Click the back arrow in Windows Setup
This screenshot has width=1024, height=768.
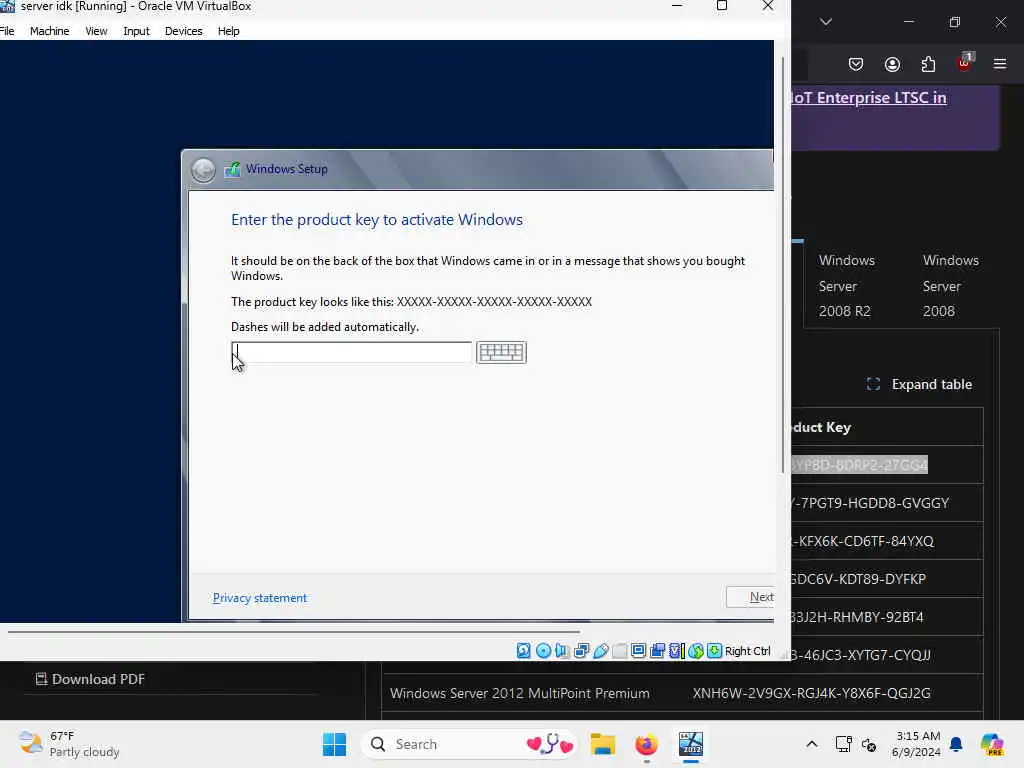(203, 170)
